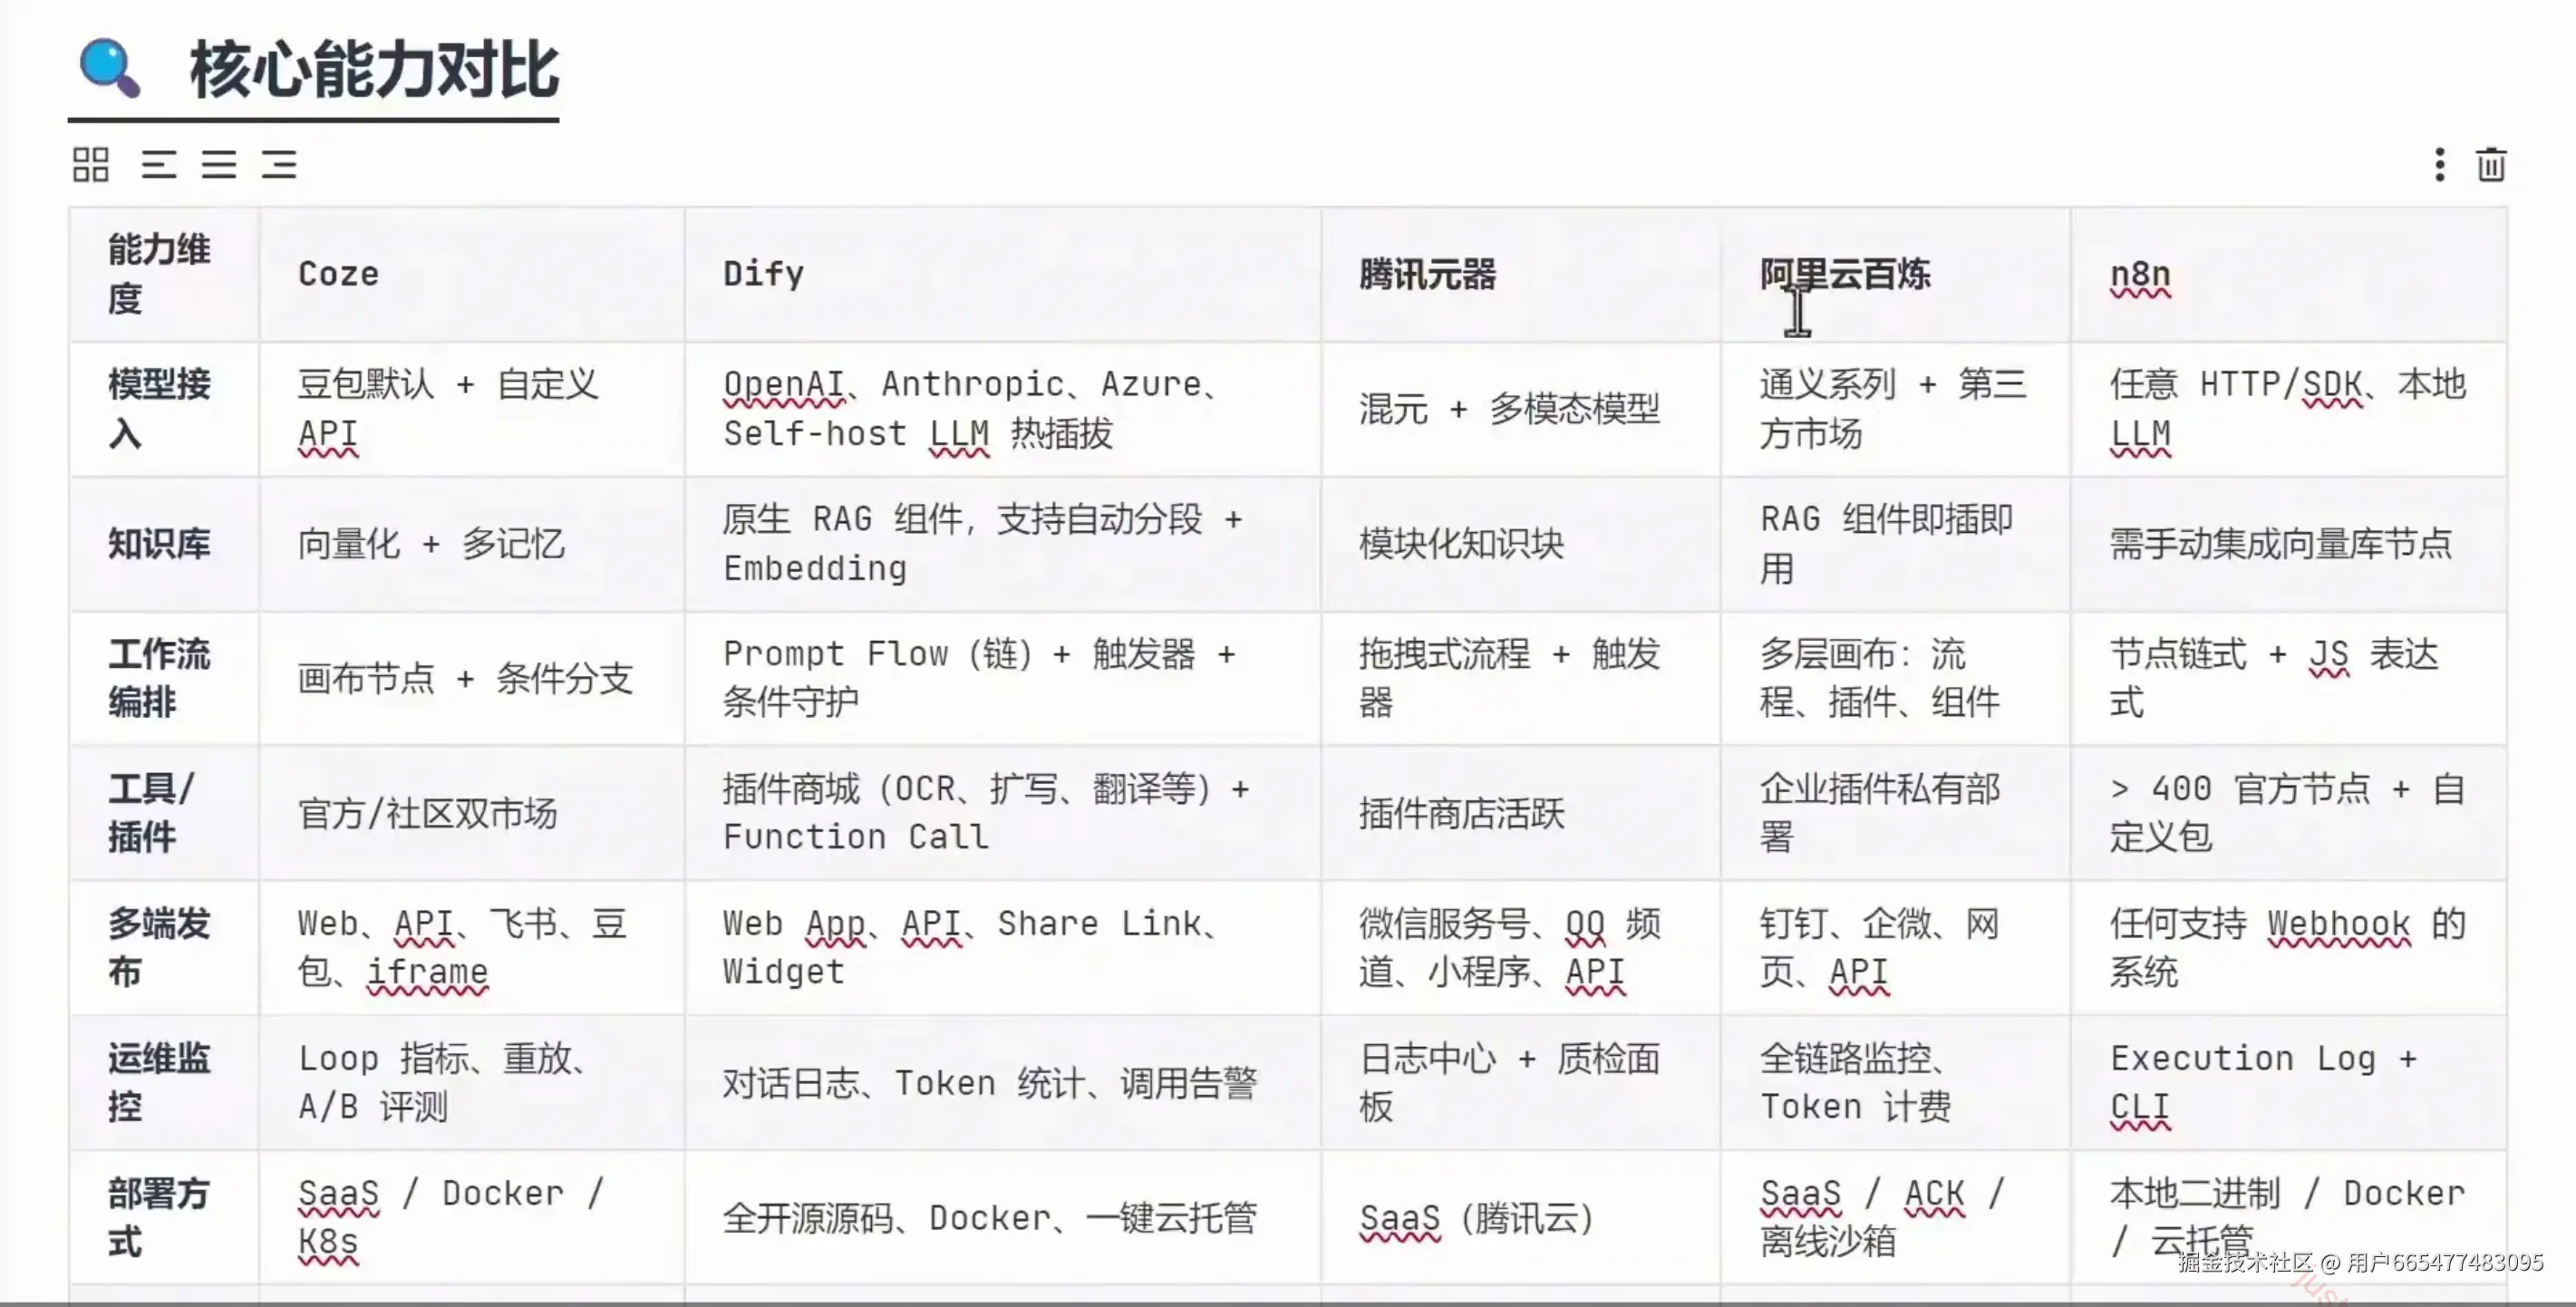2576x1307 pixels.
Task: Click the cell '任意 HTTP/SDK、本地 LLM'
Action: [x=2289, y=409]
